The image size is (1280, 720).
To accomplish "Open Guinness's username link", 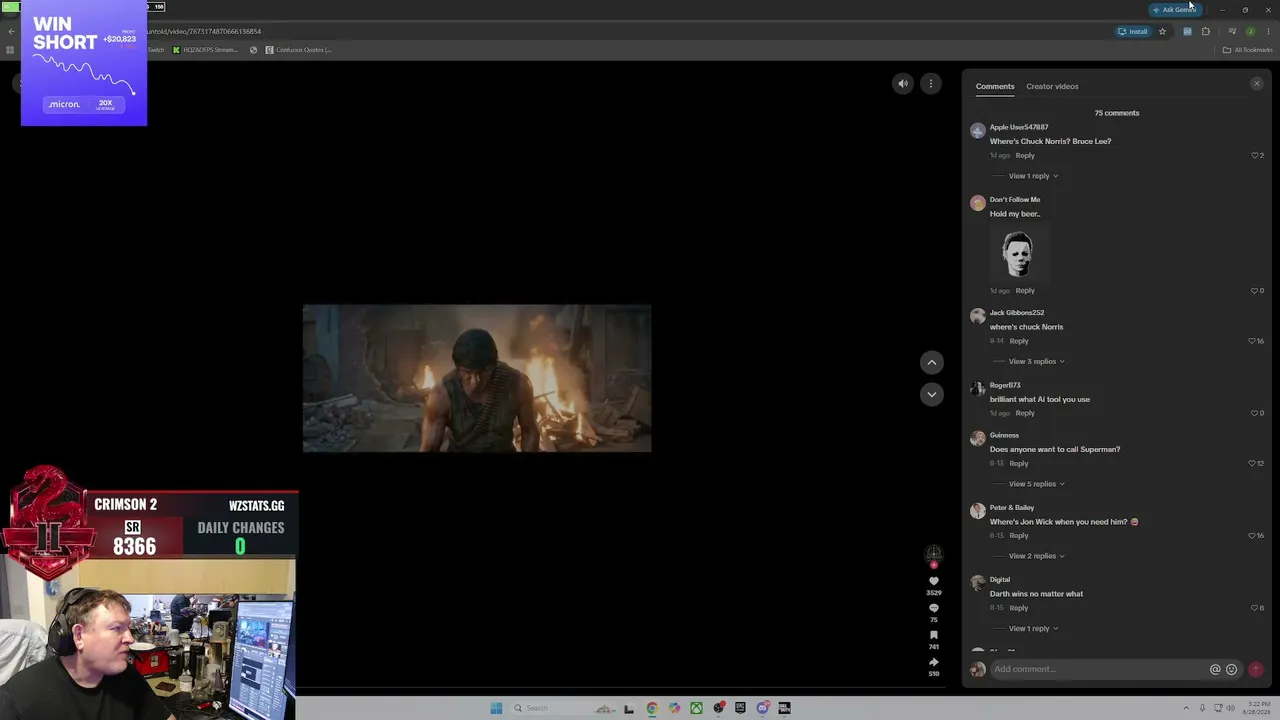I will pos(1004,435).
